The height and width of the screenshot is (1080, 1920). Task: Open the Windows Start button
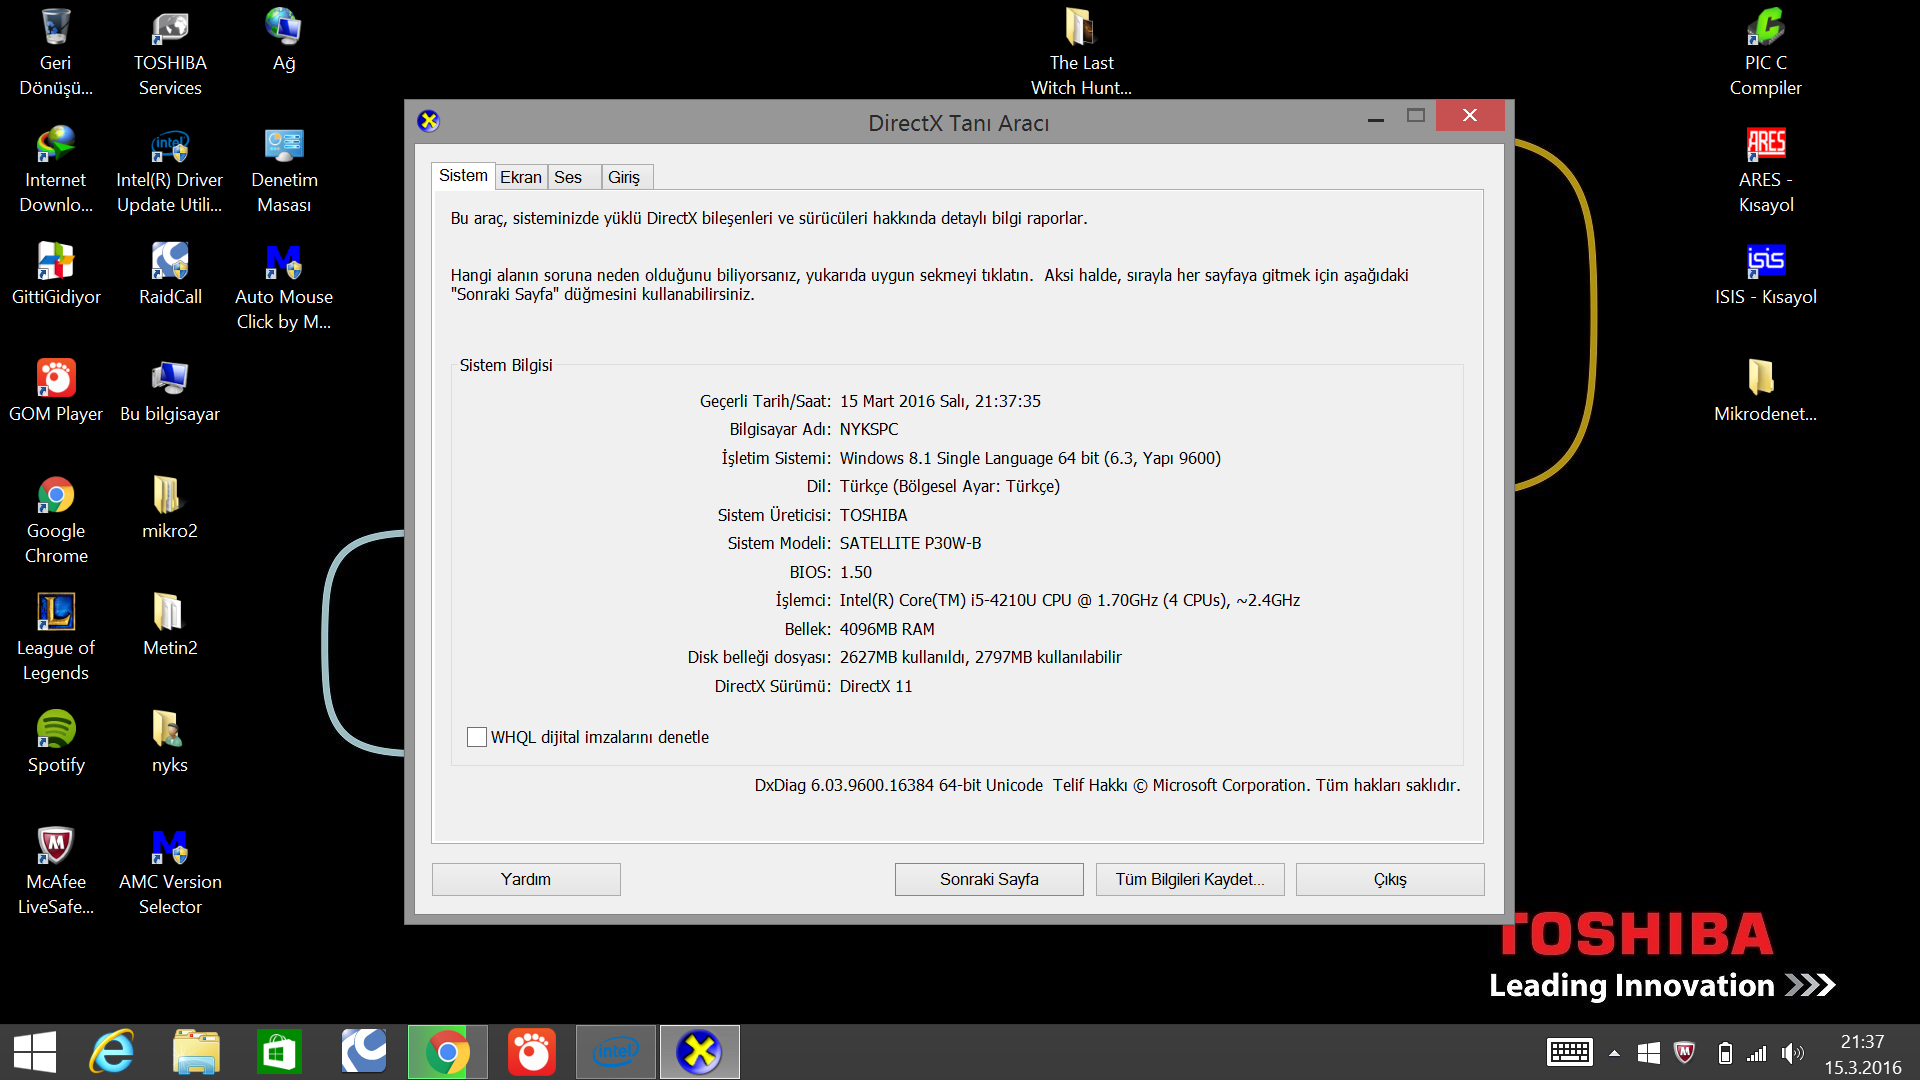(x=35, y=1052)
